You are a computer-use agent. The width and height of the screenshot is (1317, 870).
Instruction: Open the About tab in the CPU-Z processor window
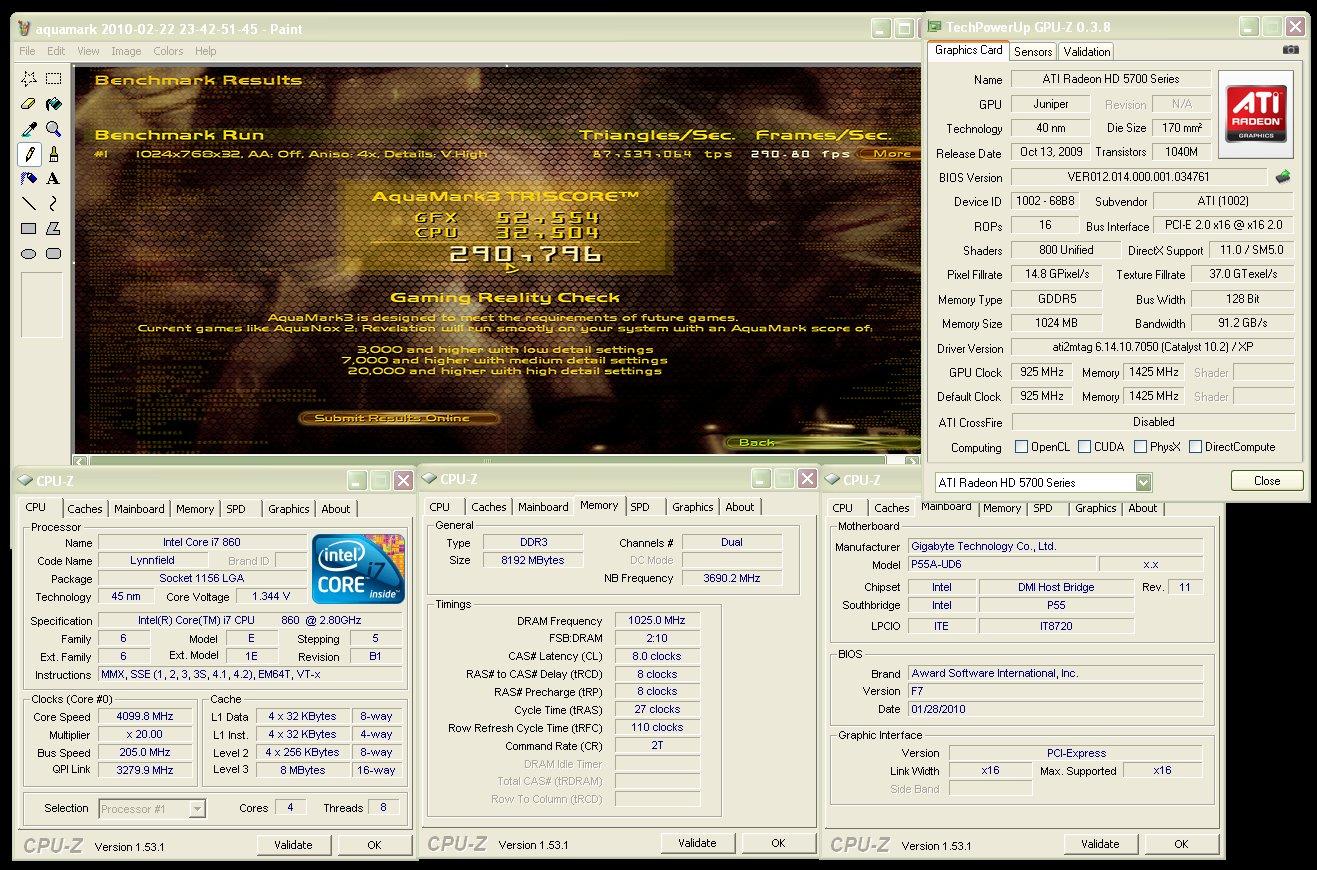(336, 509)
